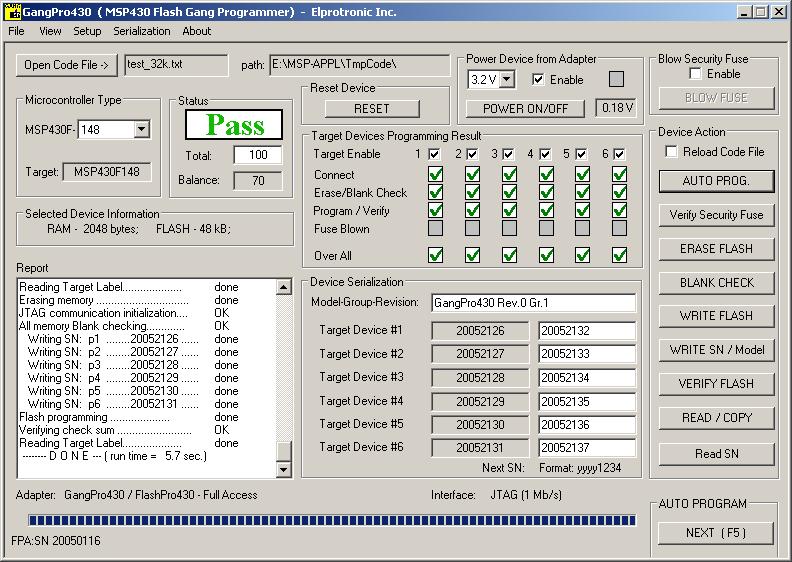Screen dimensions: 792x562
Task: Click the AUTO PROG. button
Action: tap(716, 181)
